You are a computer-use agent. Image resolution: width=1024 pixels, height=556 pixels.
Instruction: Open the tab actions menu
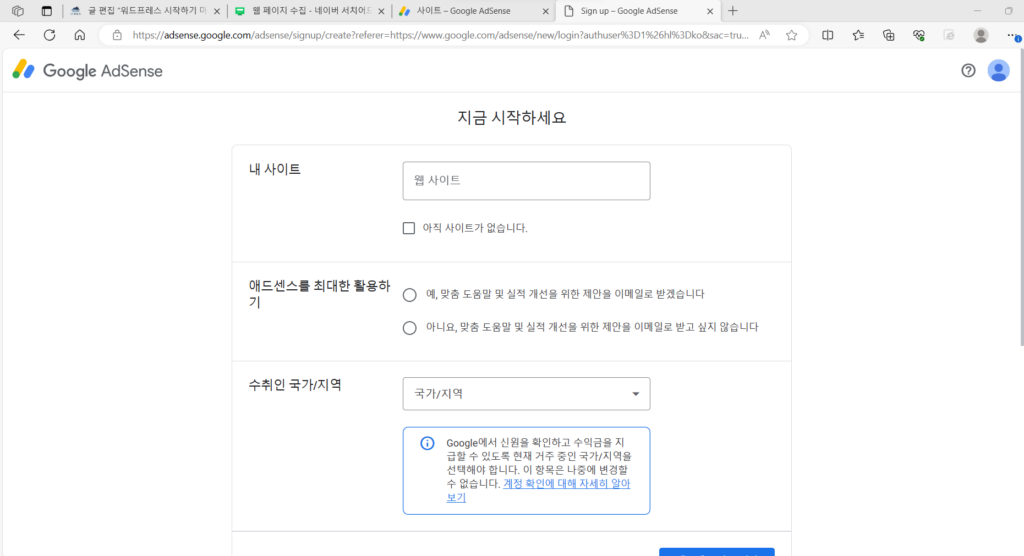[46, 11]
